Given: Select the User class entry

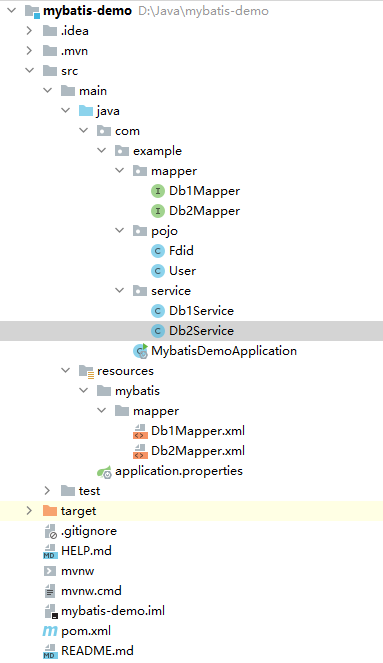Looking at the screenshot, I should [x=182, y=271].
